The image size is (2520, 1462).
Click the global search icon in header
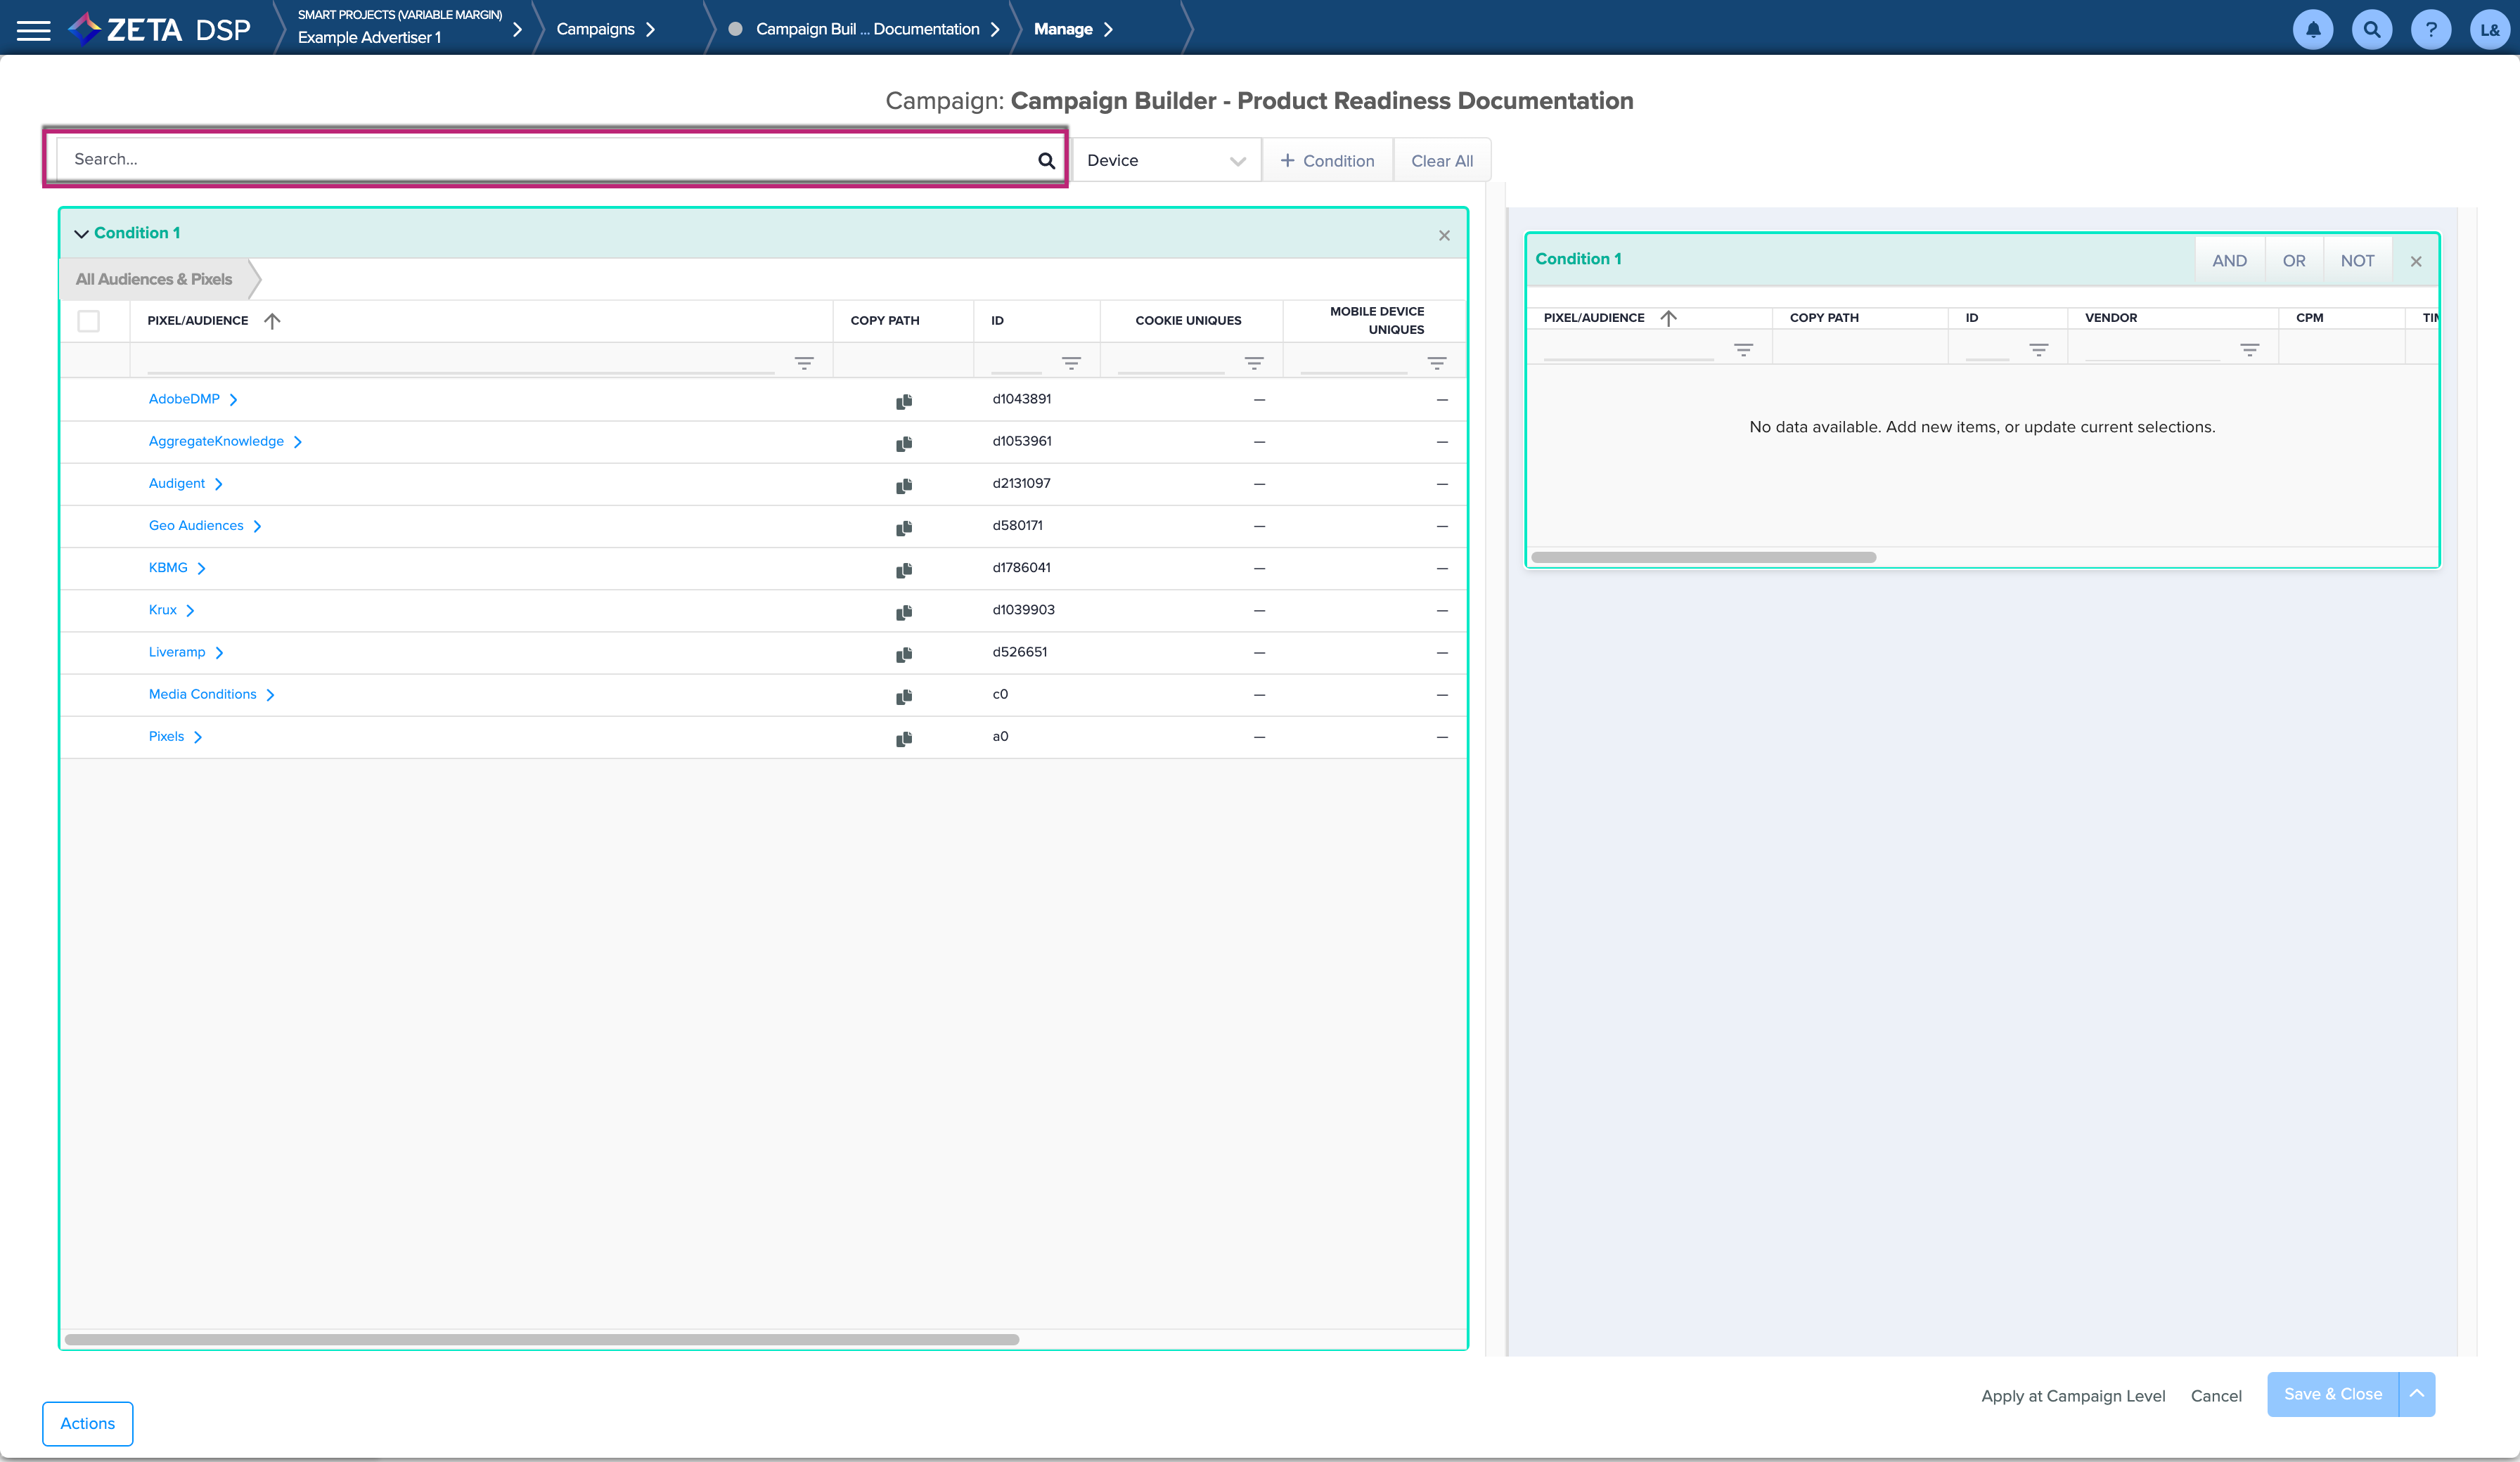(2372, 30)
